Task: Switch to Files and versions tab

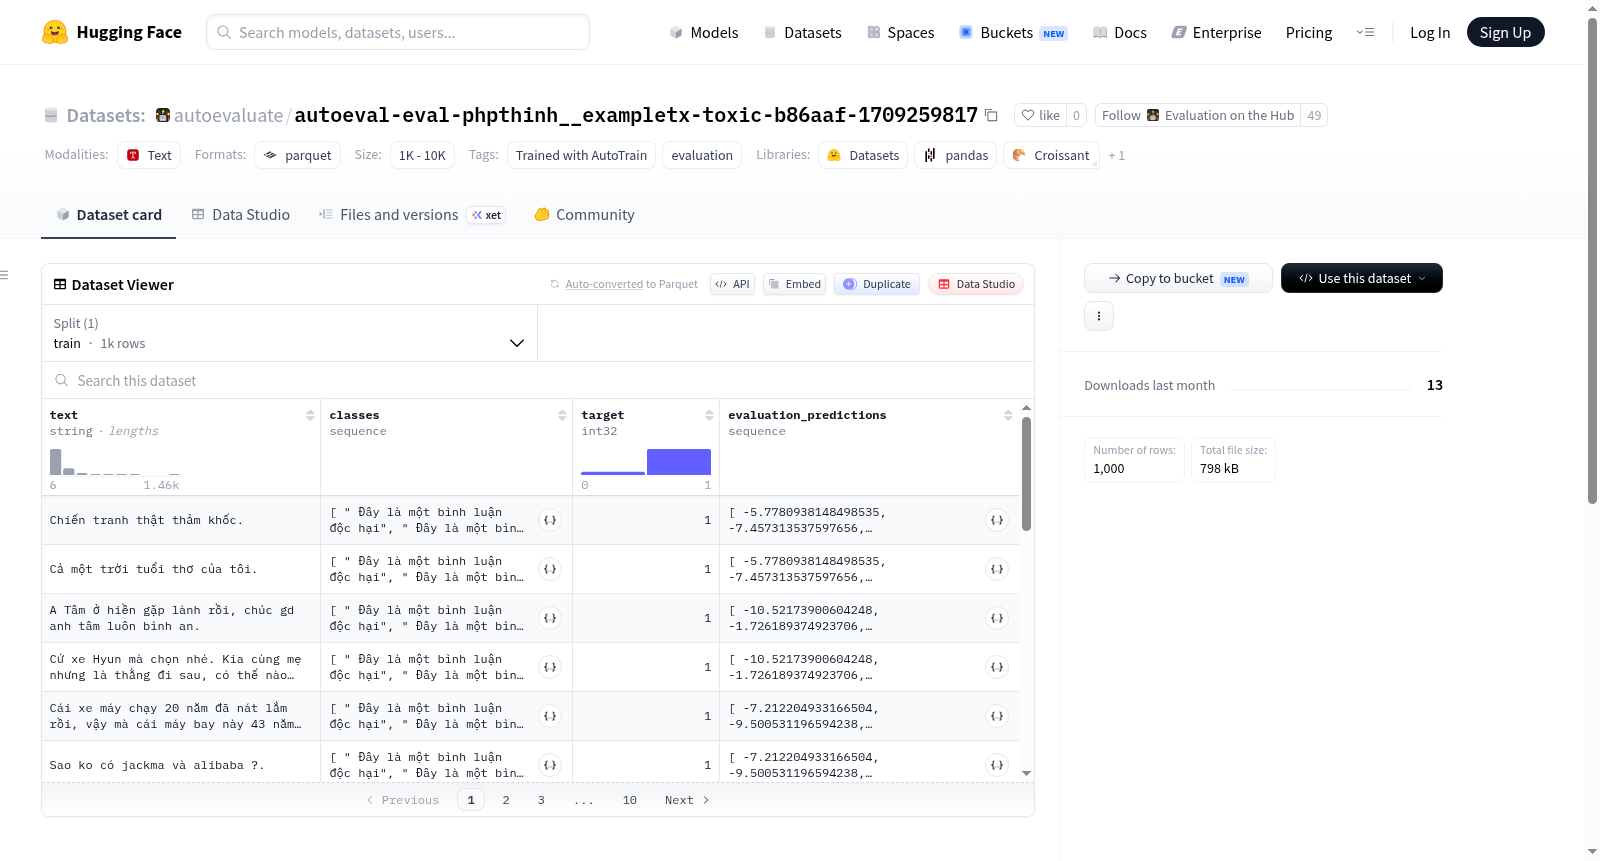Action: 412,214
